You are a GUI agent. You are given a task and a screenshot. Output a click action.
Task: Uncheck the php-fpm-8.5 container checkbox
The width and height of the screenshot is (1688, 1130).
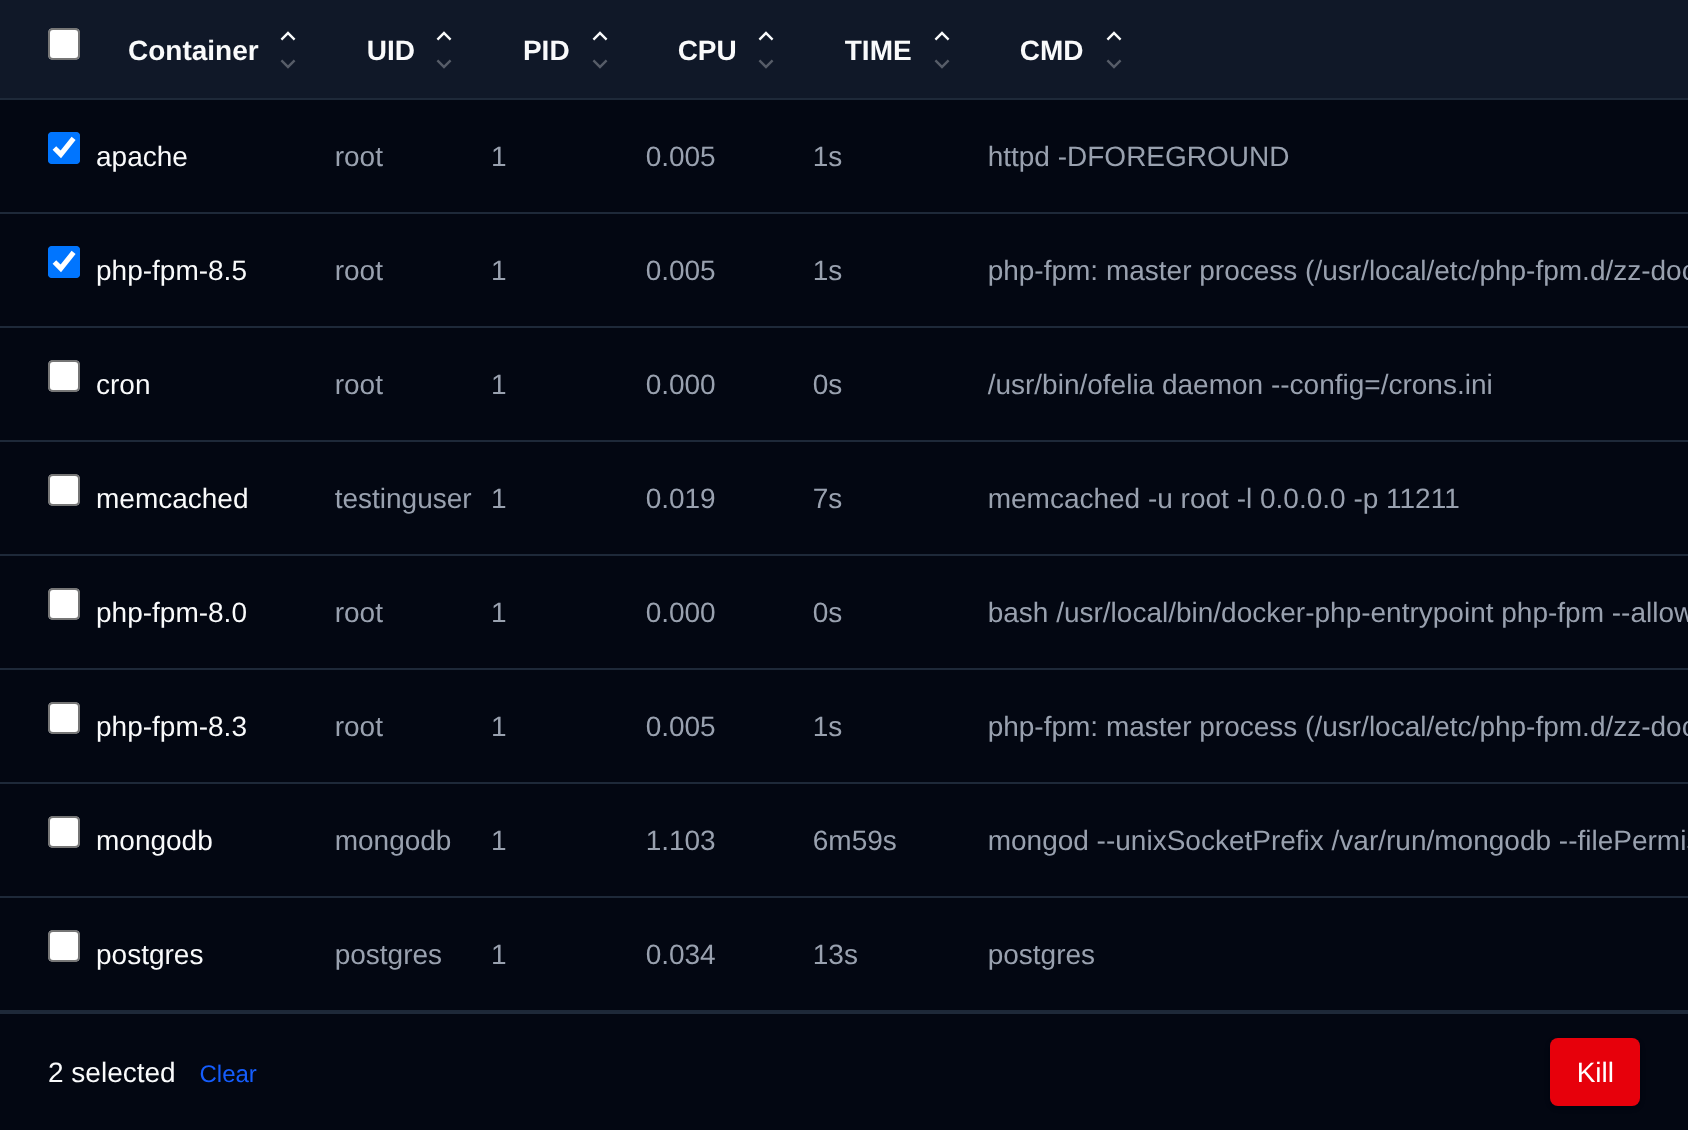click(x=64, y=262)
